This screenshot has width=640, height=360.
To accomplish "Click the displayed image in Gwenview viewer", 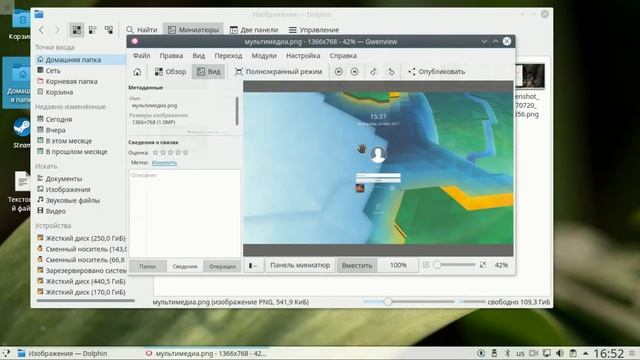I will [378, 168].
